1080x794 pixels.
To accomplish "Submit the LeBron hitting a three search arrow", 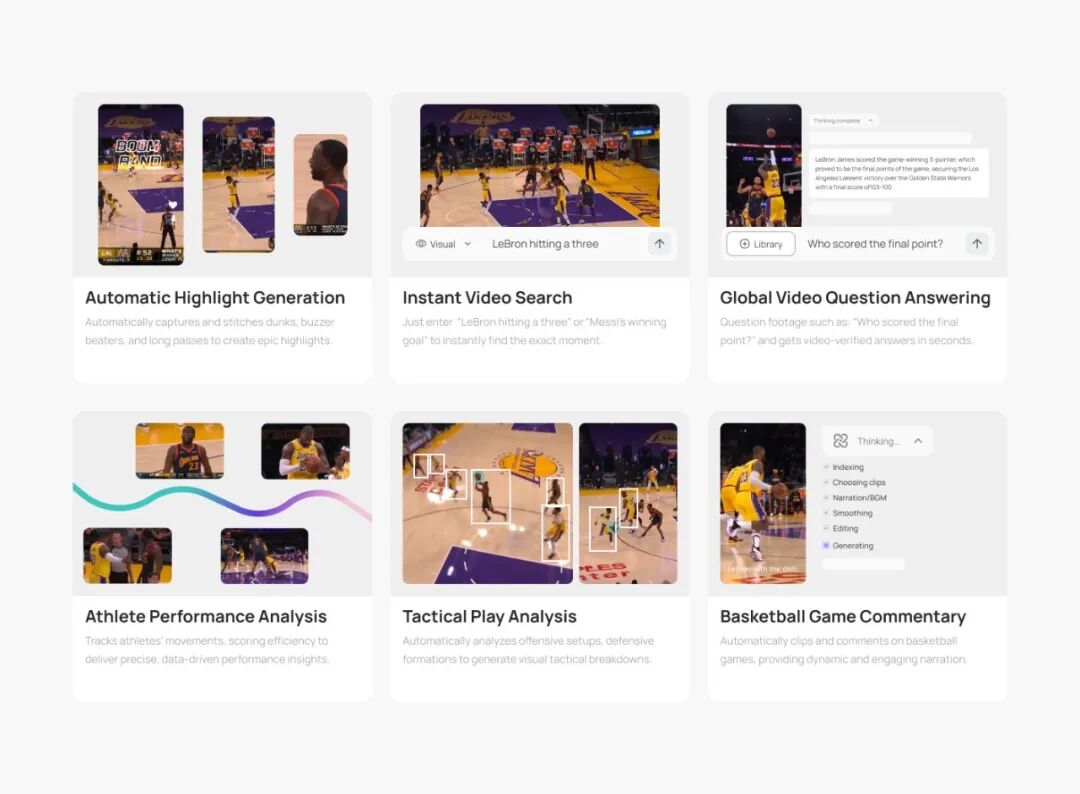I will [x=659, y=244].
